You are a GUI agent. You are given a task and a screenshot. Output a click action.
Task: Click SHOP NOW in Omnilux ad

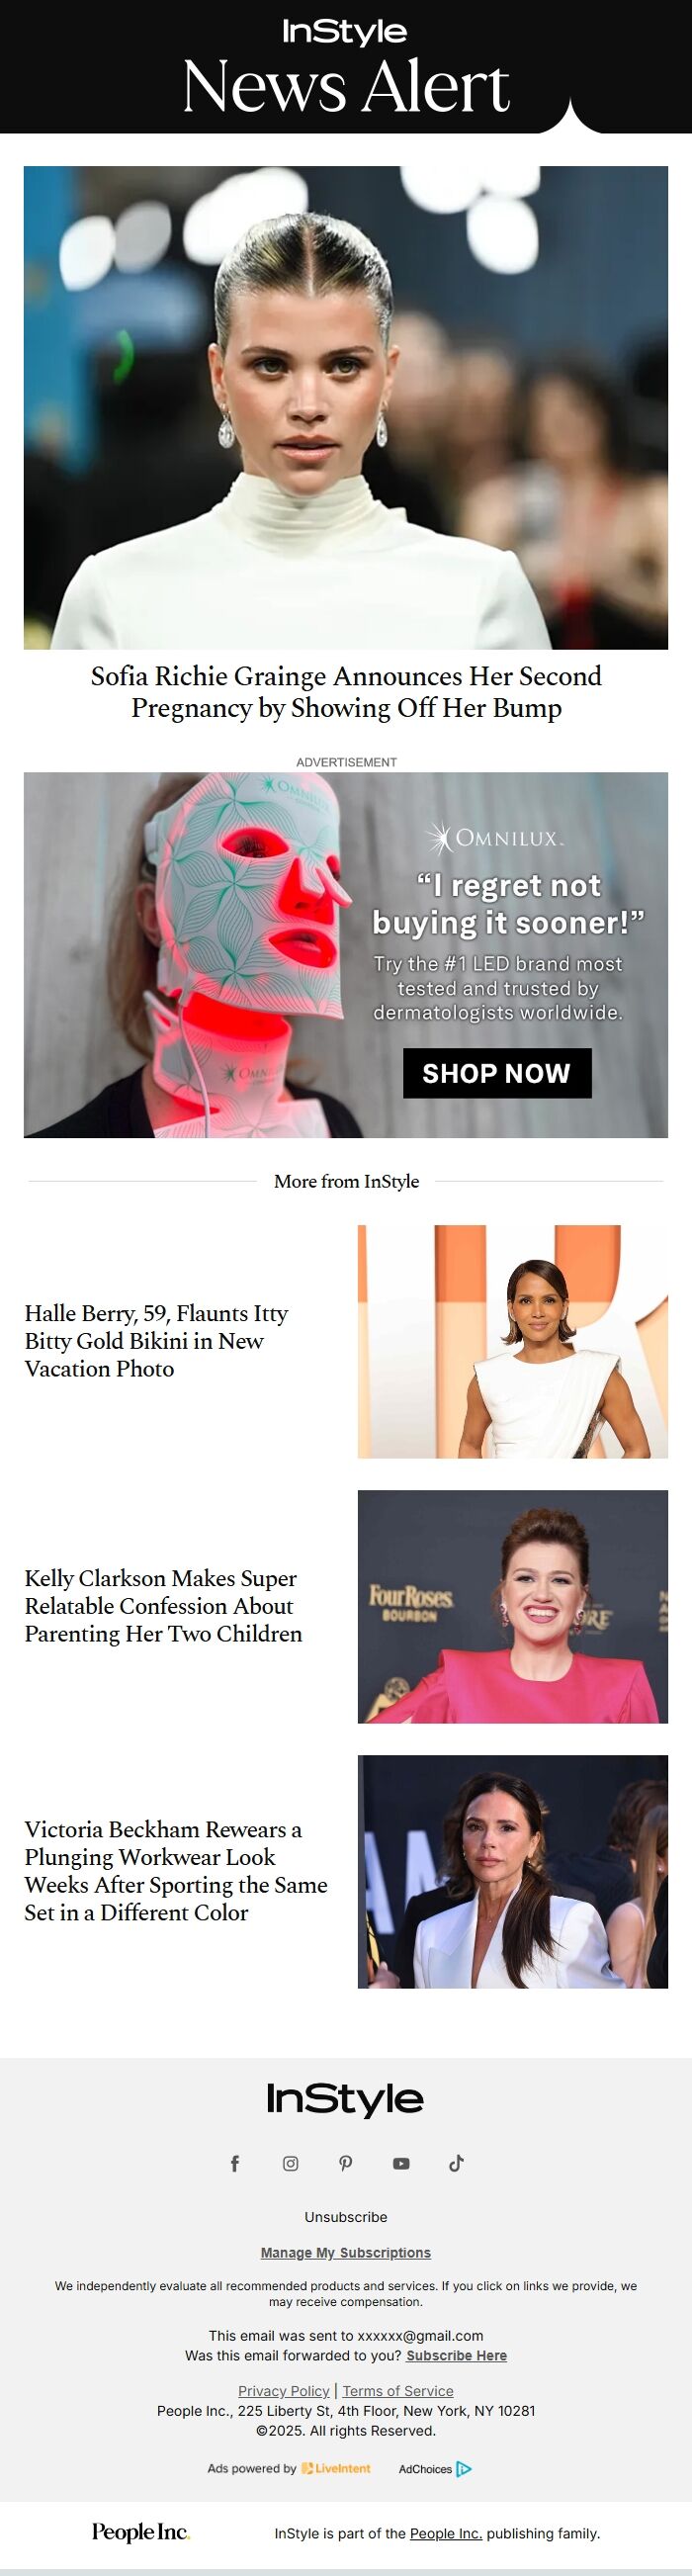pyautogui.click(x=497, y=1073)
